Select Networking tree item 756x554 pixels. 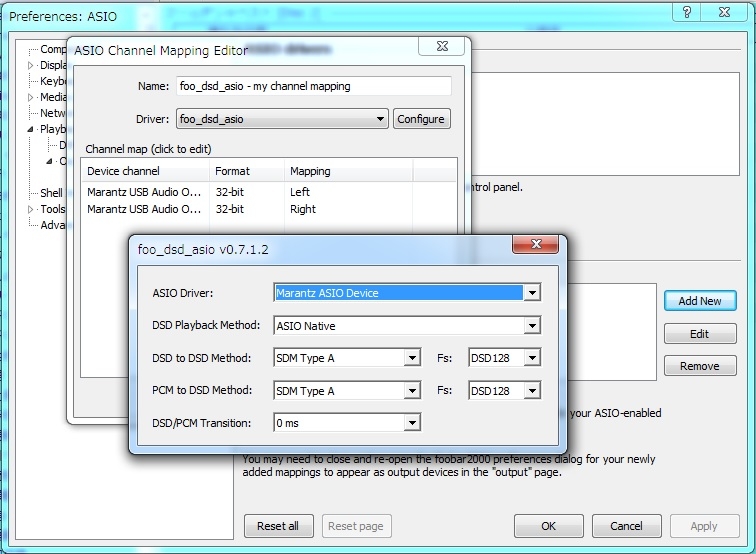[x=53, y=113]
